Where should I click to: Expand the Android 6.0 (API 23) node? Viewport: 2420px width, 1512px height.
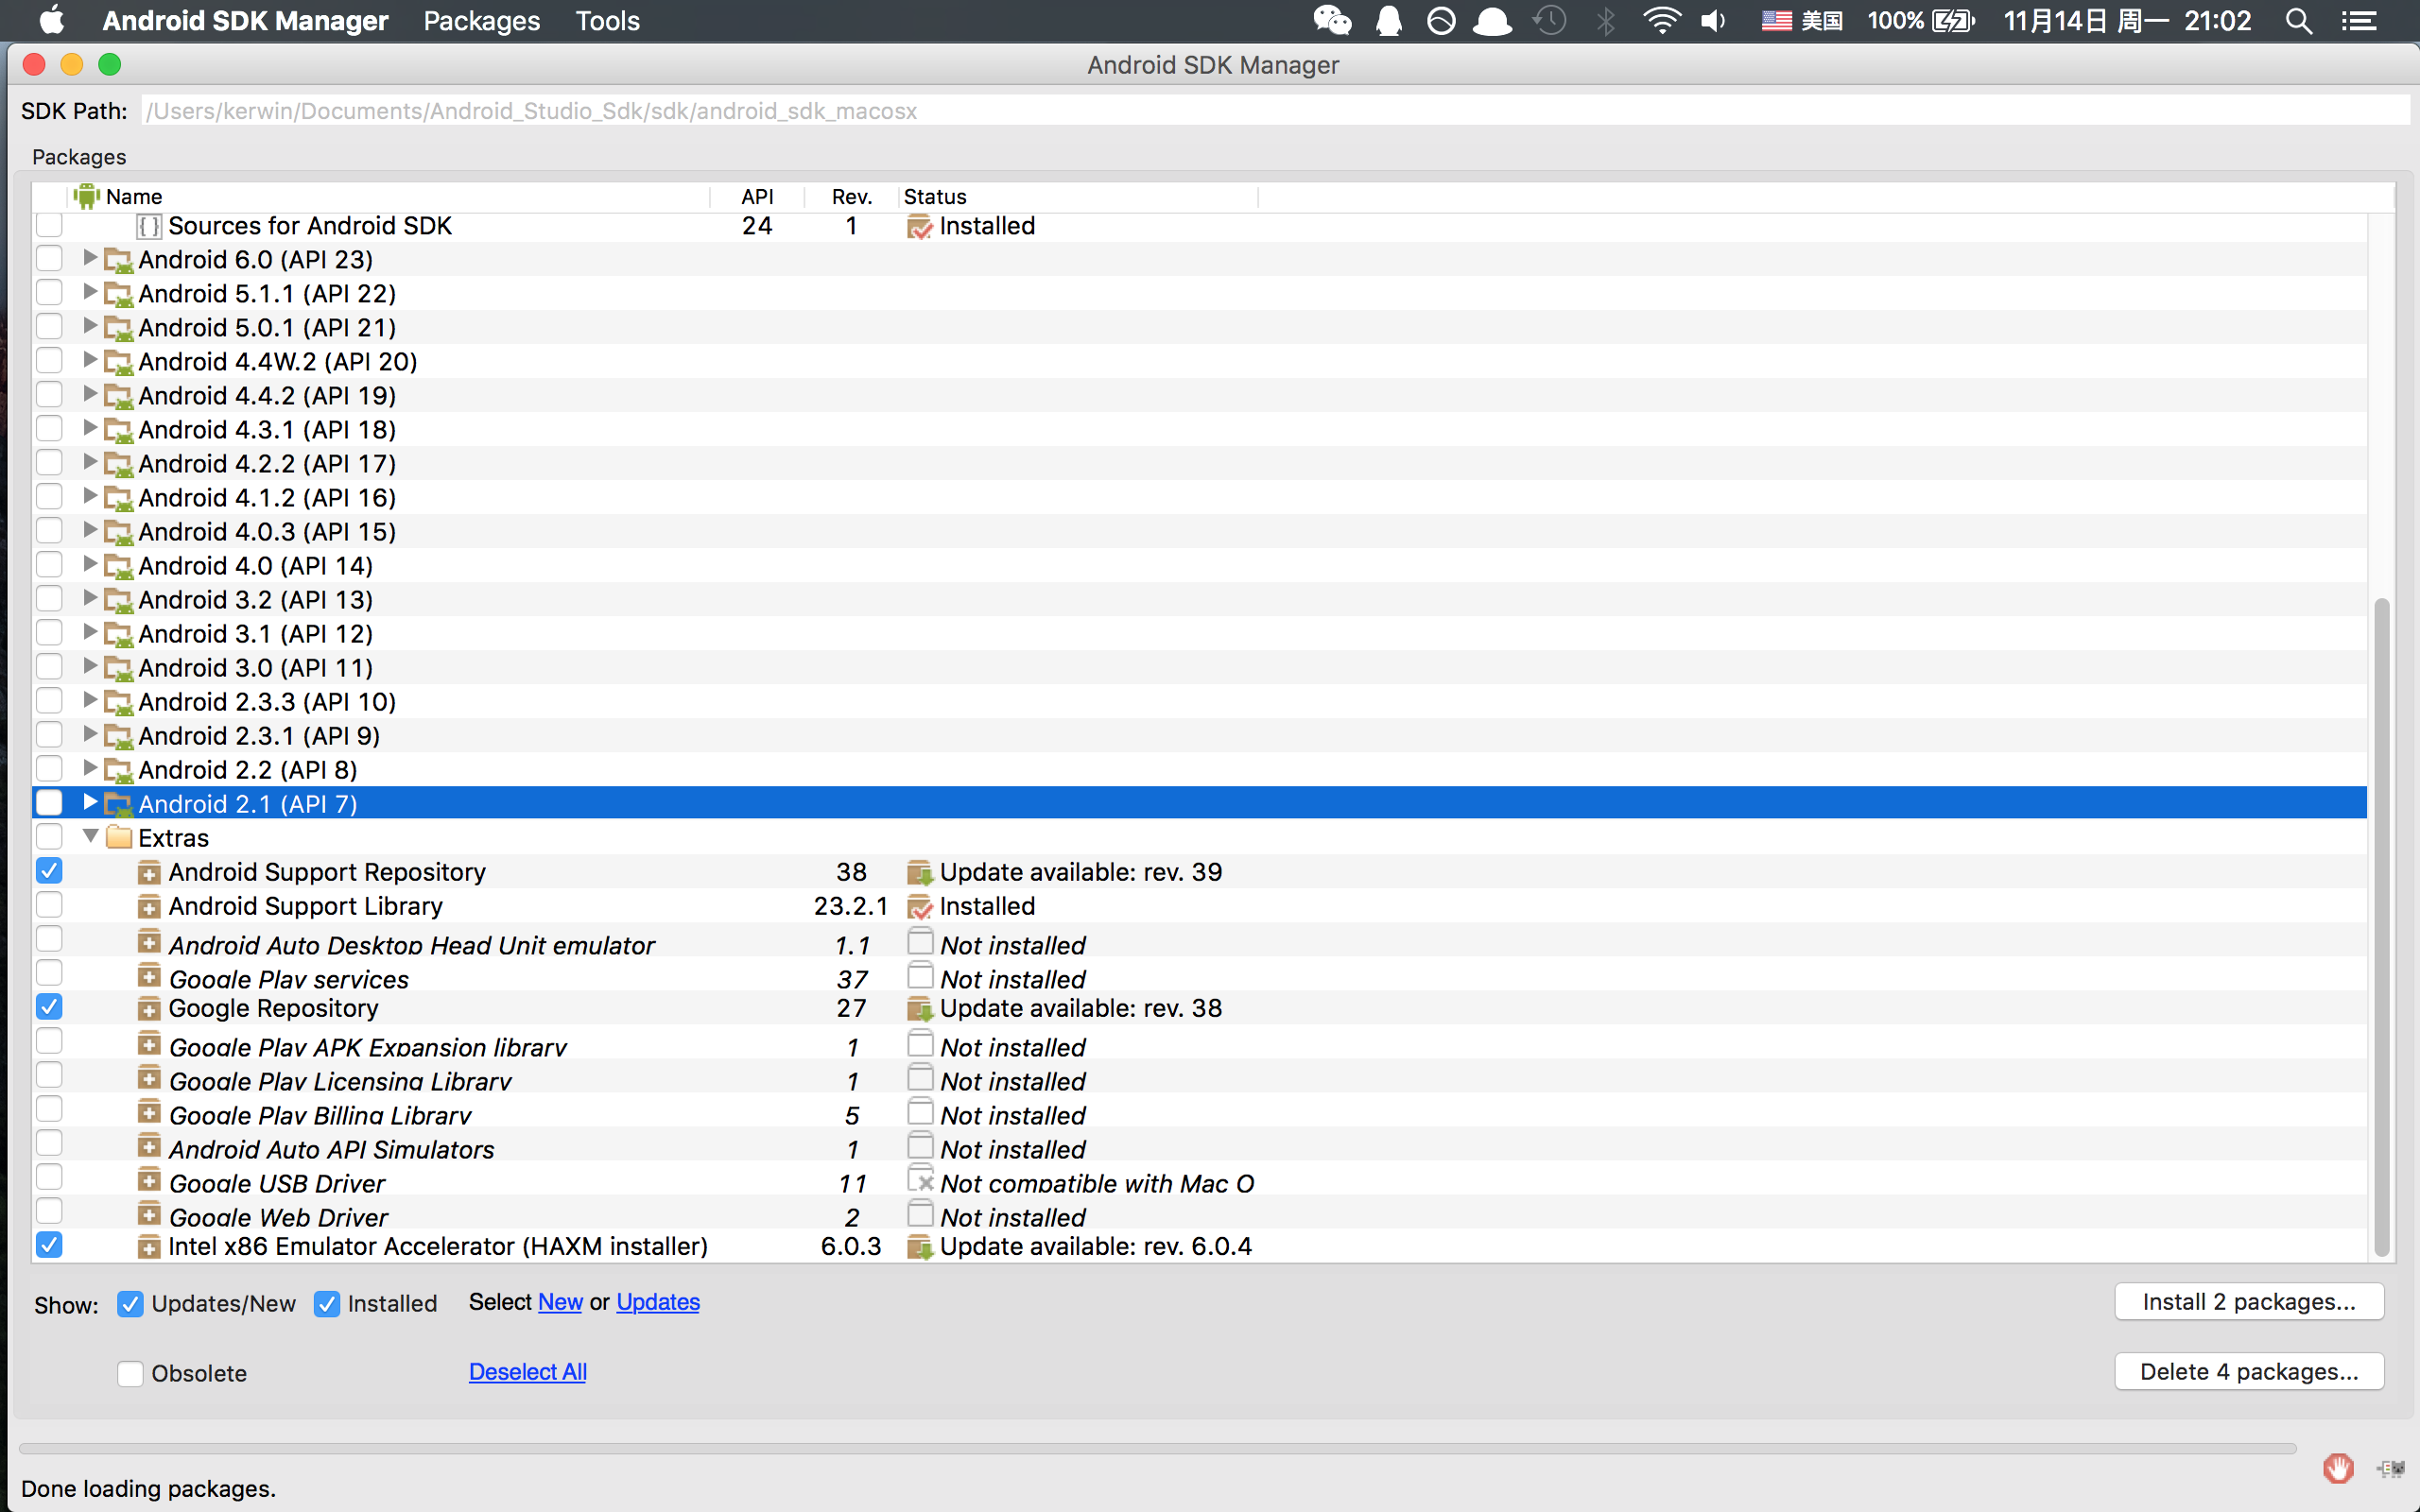coord(90,258)
